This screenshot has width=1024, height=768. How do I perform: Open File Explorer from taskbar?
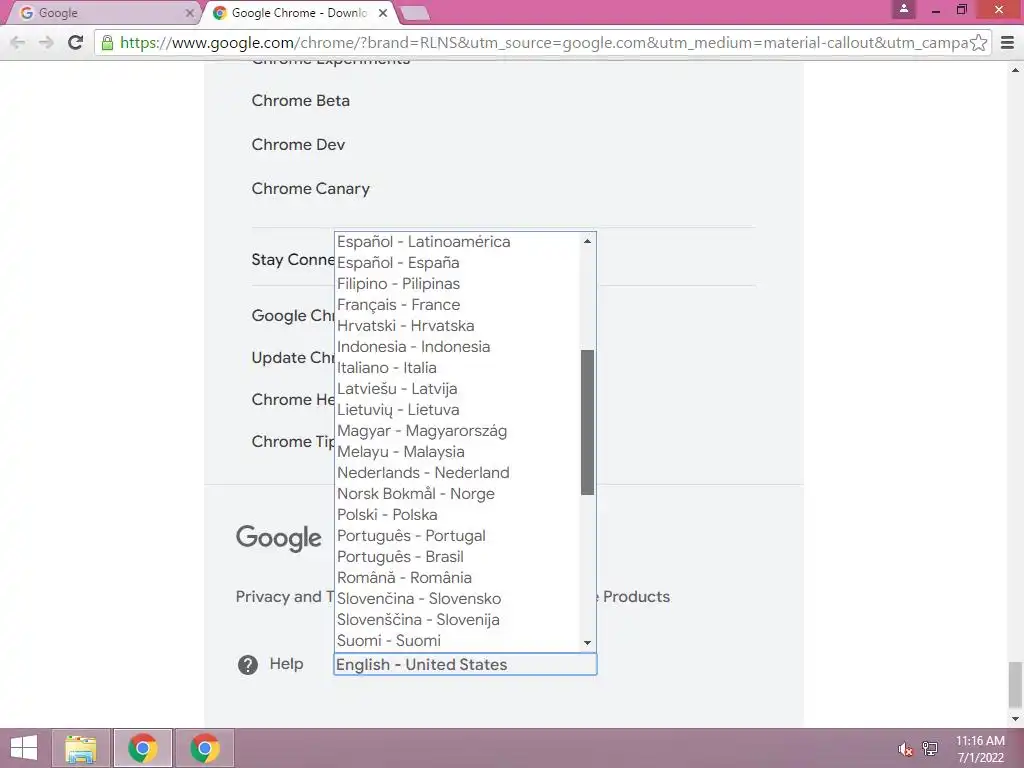(x=80, y=748)
